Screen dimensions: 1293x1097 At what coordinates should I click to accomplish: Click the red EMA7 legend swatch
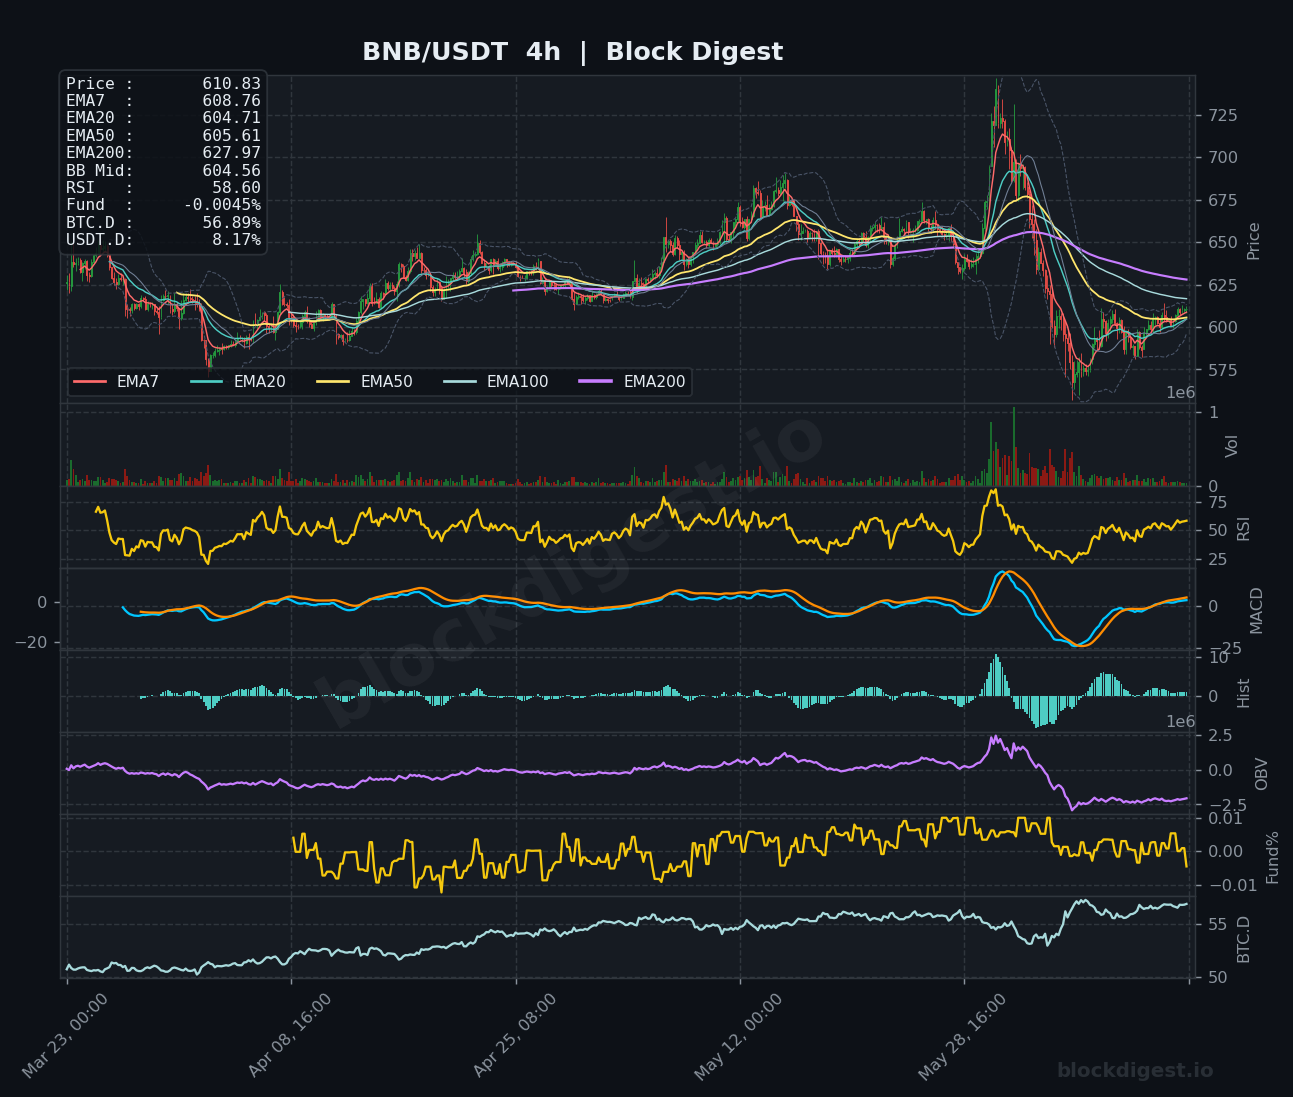pos(90,382)
